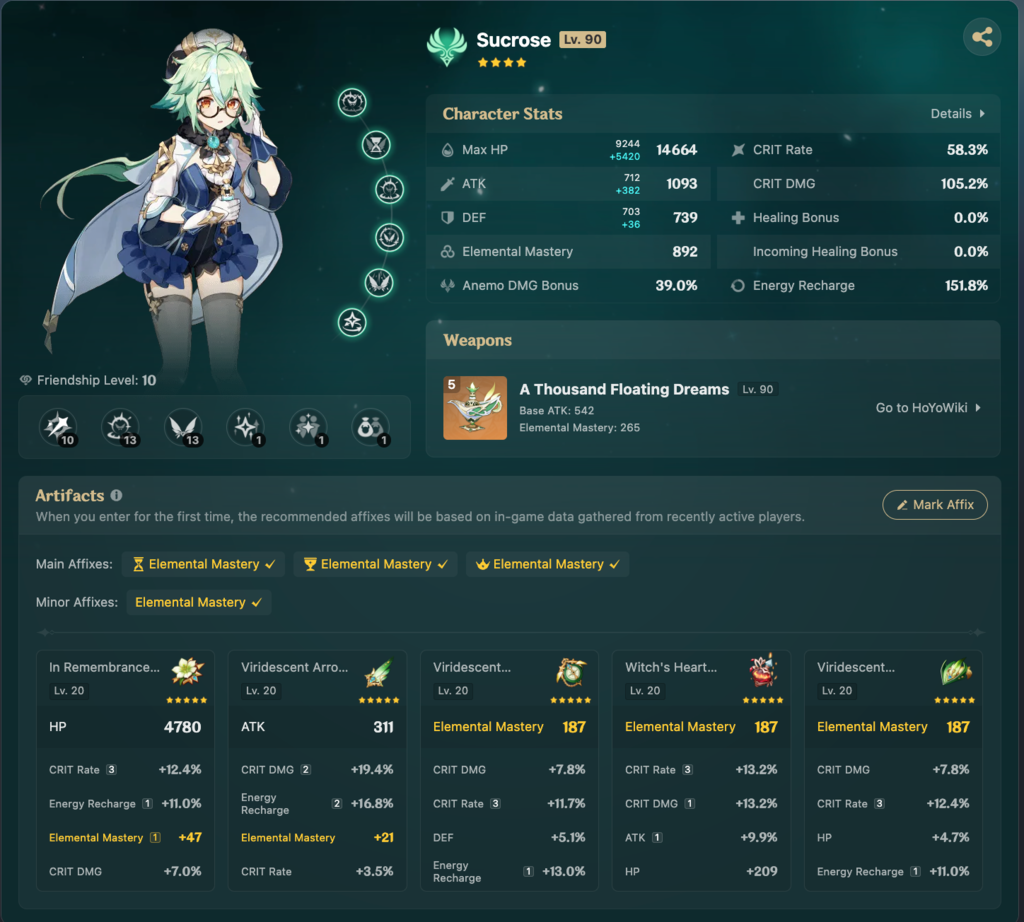This screenshot has width=1024, height=922.
Task: Click the In Remembrance artifact title
Action: (104, 667)
